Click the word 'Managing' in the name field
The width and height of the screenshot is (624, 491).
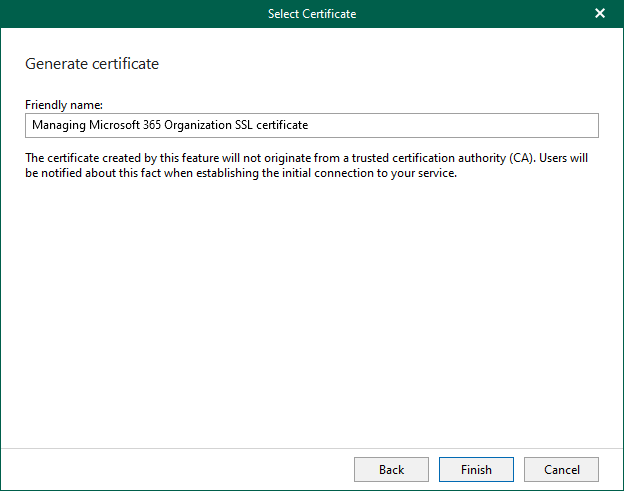(x=57, y=125)
